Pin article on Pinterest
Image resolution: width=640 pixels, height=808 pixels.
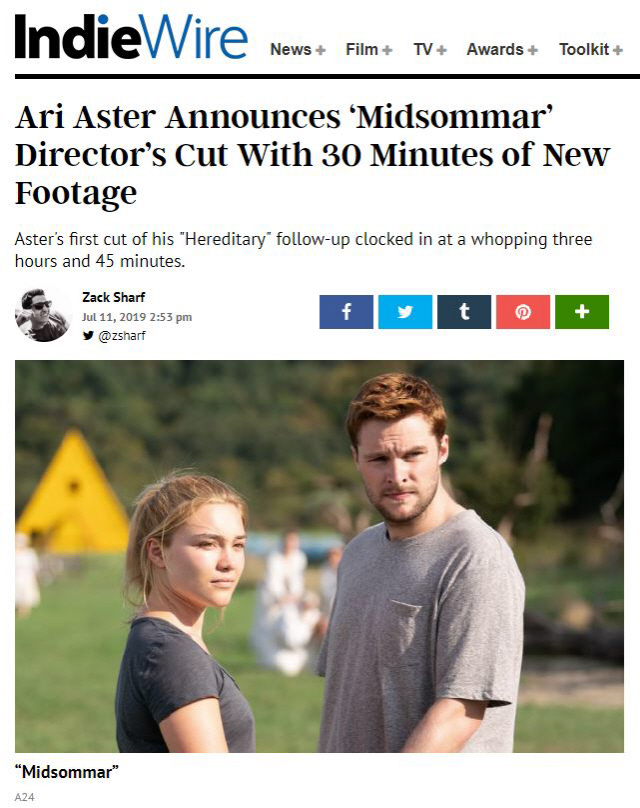point(523,312)
